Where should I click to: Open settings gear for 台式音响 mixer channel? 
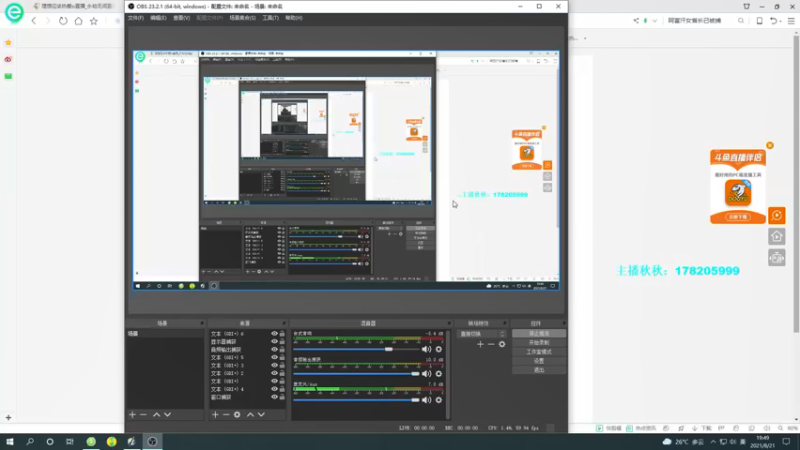pos(439,349)
